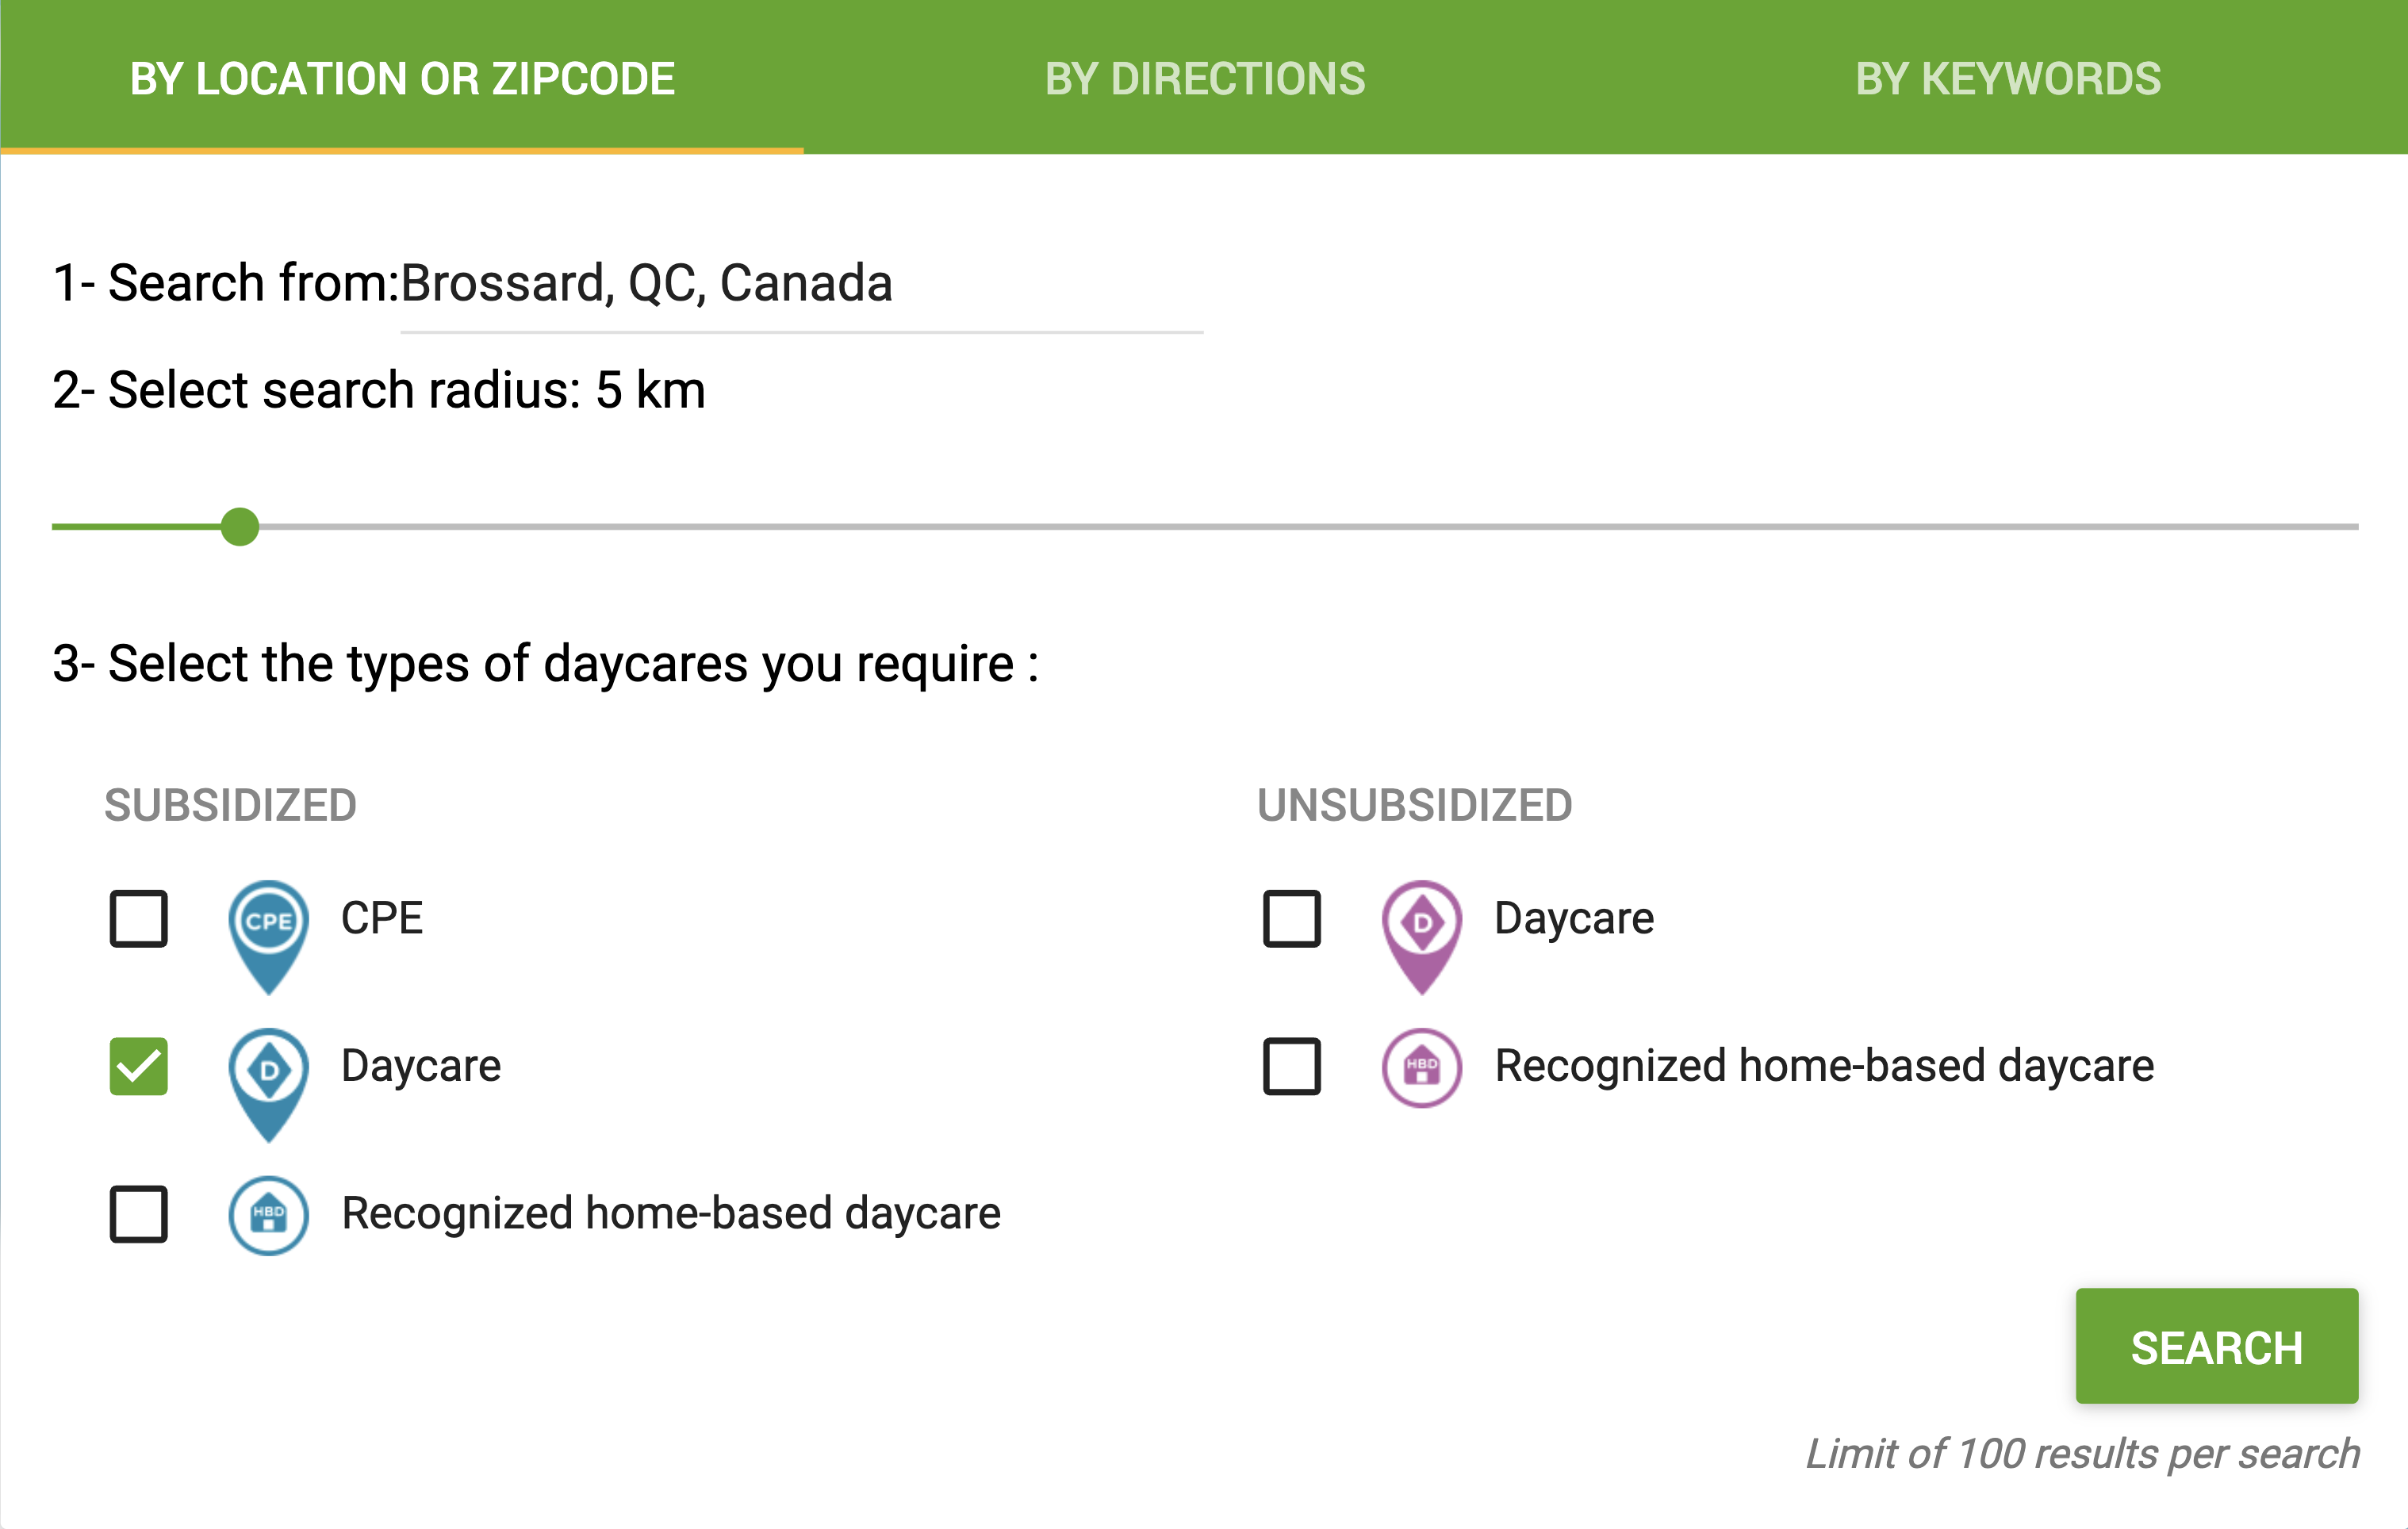Enable the subsidized CPE checkbox
Viewport: 2408px width, 1529px height.
tap(138, 918)
